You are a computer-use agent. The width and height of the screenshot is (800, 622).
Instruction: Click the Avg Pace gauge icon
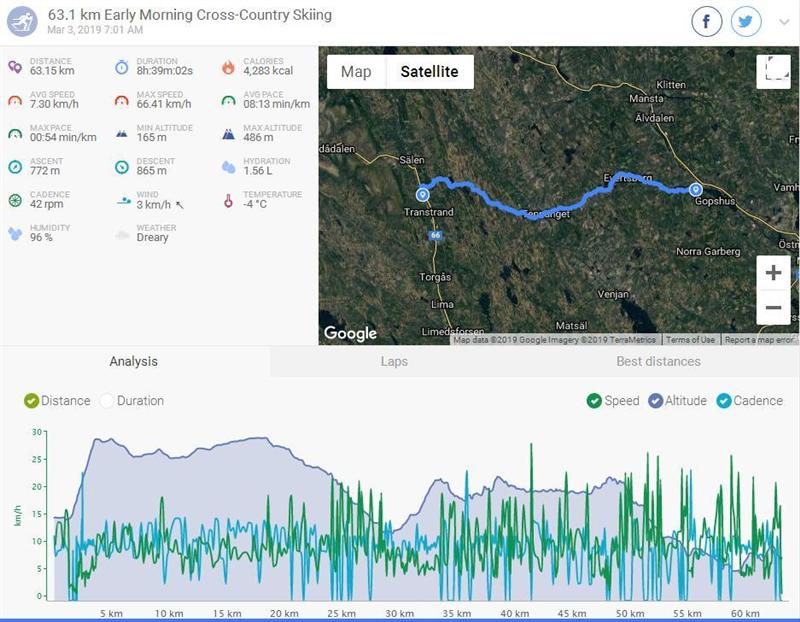coord(228,101)
